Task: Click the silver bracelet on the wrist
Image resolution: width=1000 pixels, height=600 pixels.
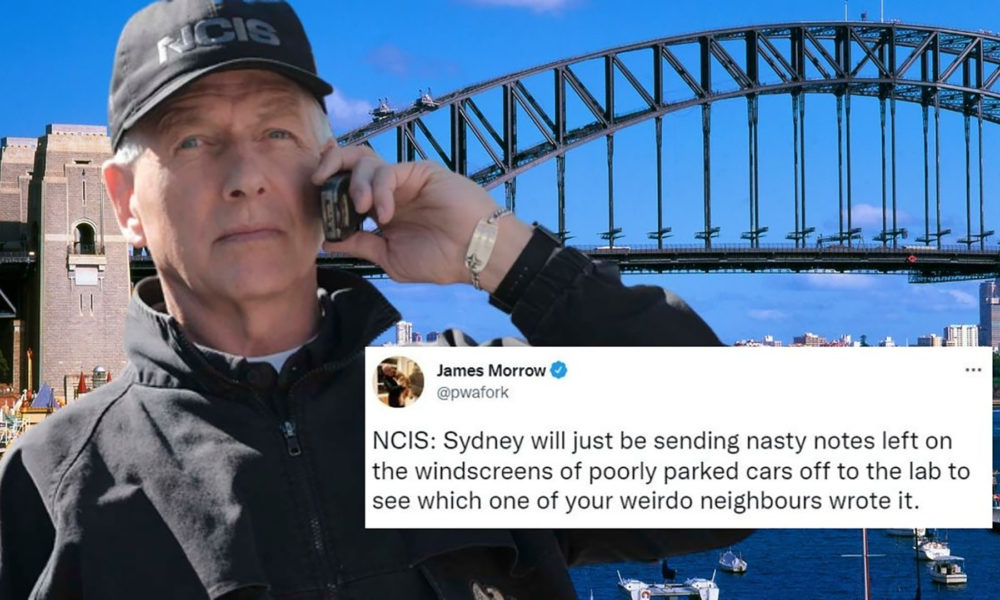Action: point(483,245)
